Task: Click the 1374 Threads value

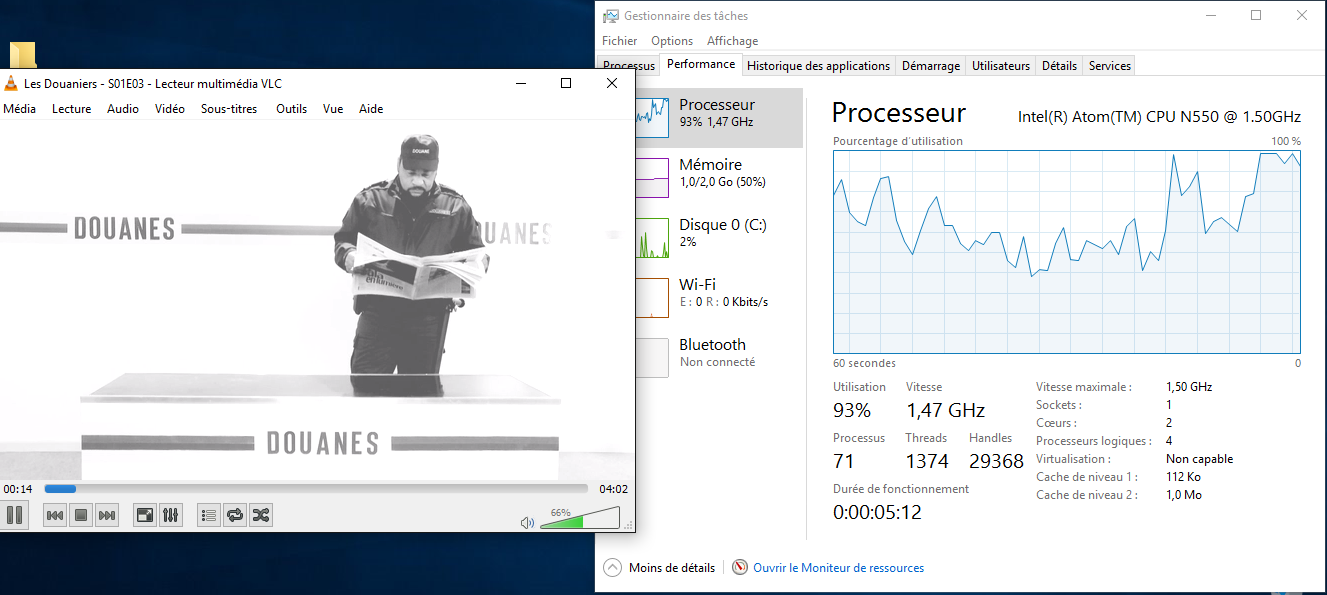Action: (x=927, y=461)
